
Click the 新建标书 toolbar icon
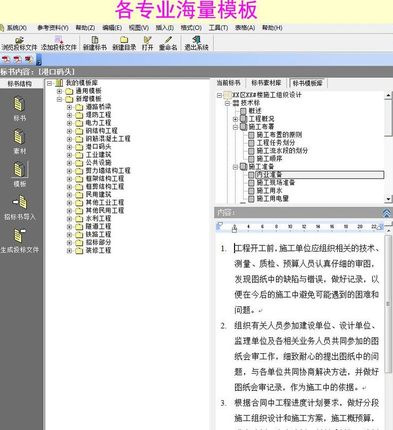coord(95,40)
